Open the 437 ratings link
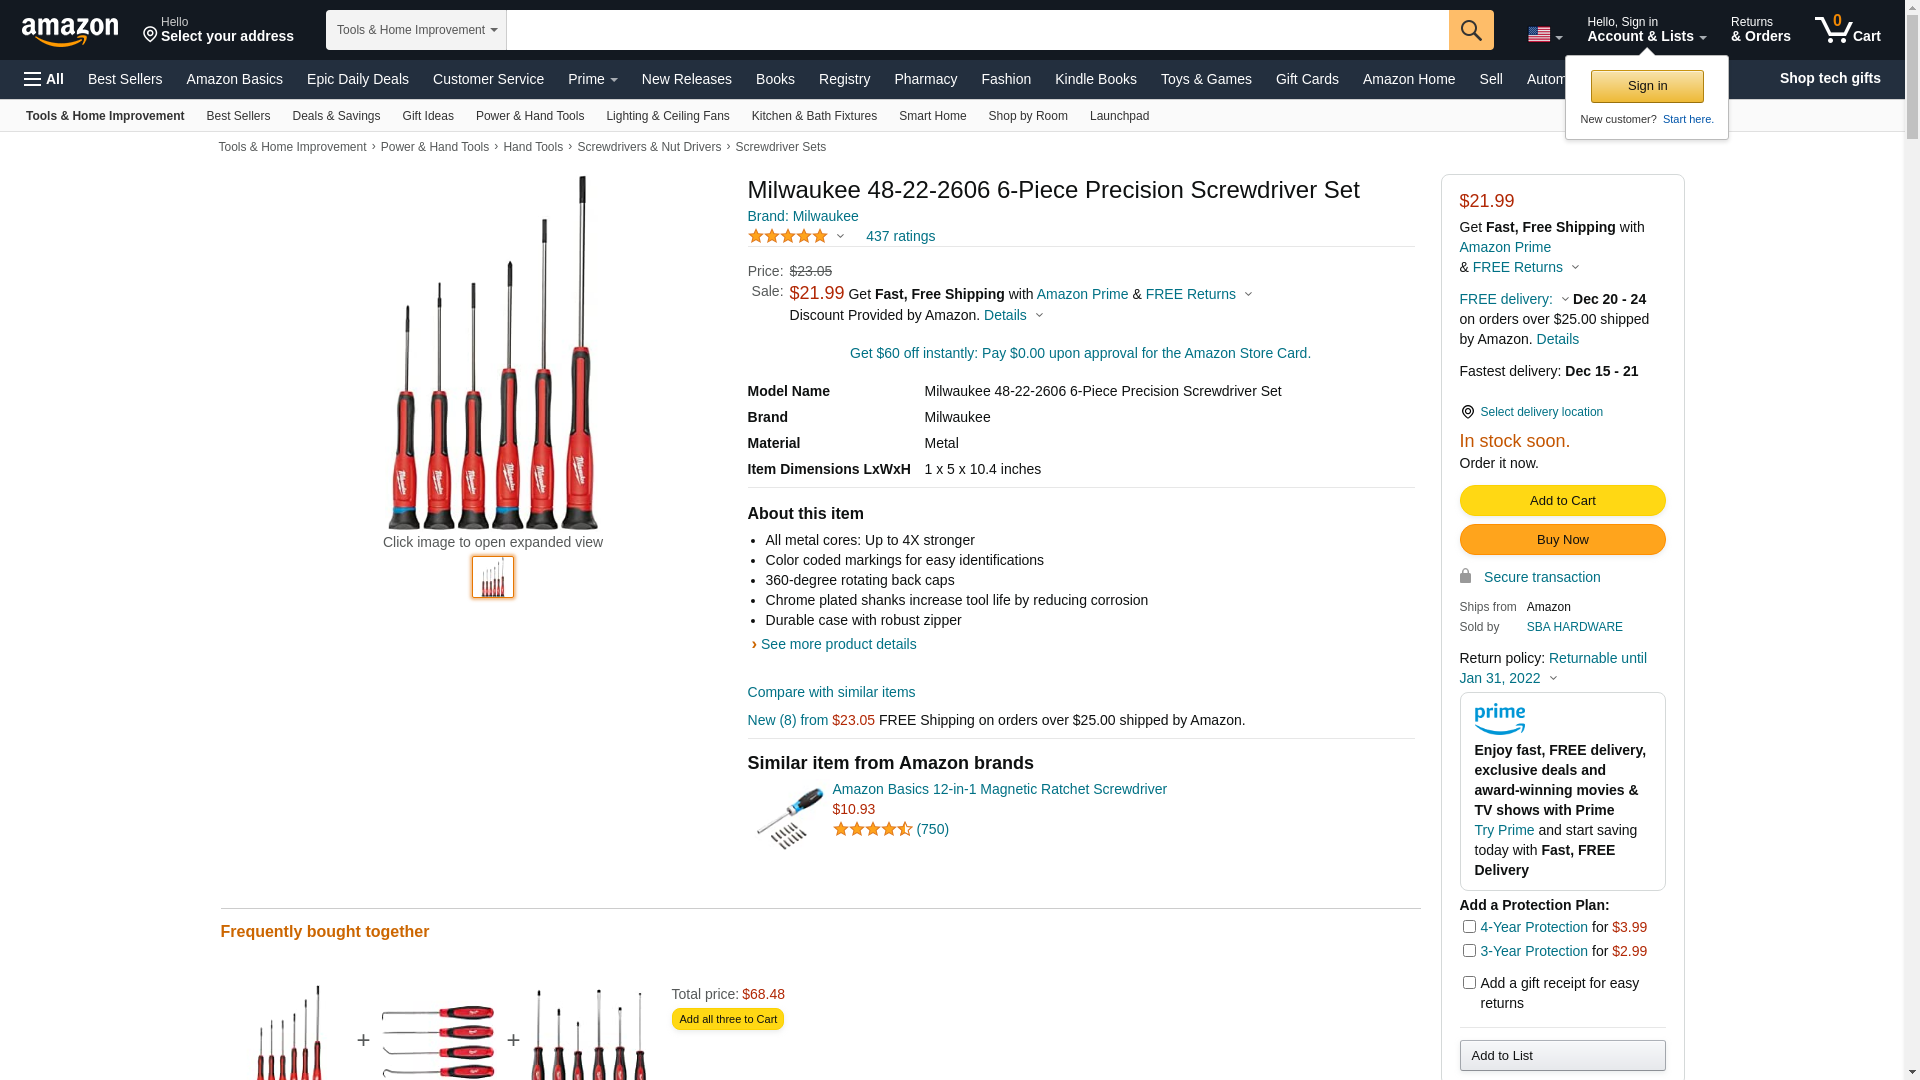The height and width of the screenshot is (1080, 1920). coord(900,237)
